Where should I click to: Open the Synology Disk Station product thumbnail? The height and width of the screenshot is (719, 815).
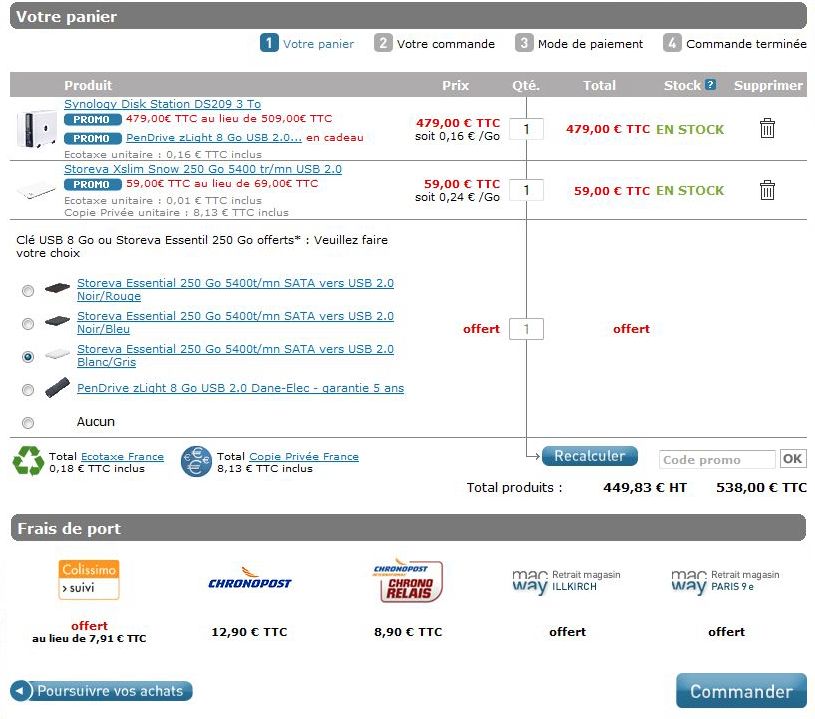(x=36, y=129)
